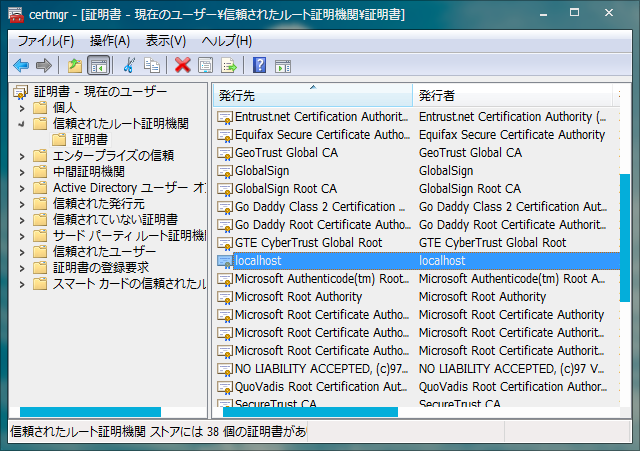The width and height of the screenshot is (640, 451).
Task: Expand the 信頼された発行元 node
Action: tap(22, 204)
